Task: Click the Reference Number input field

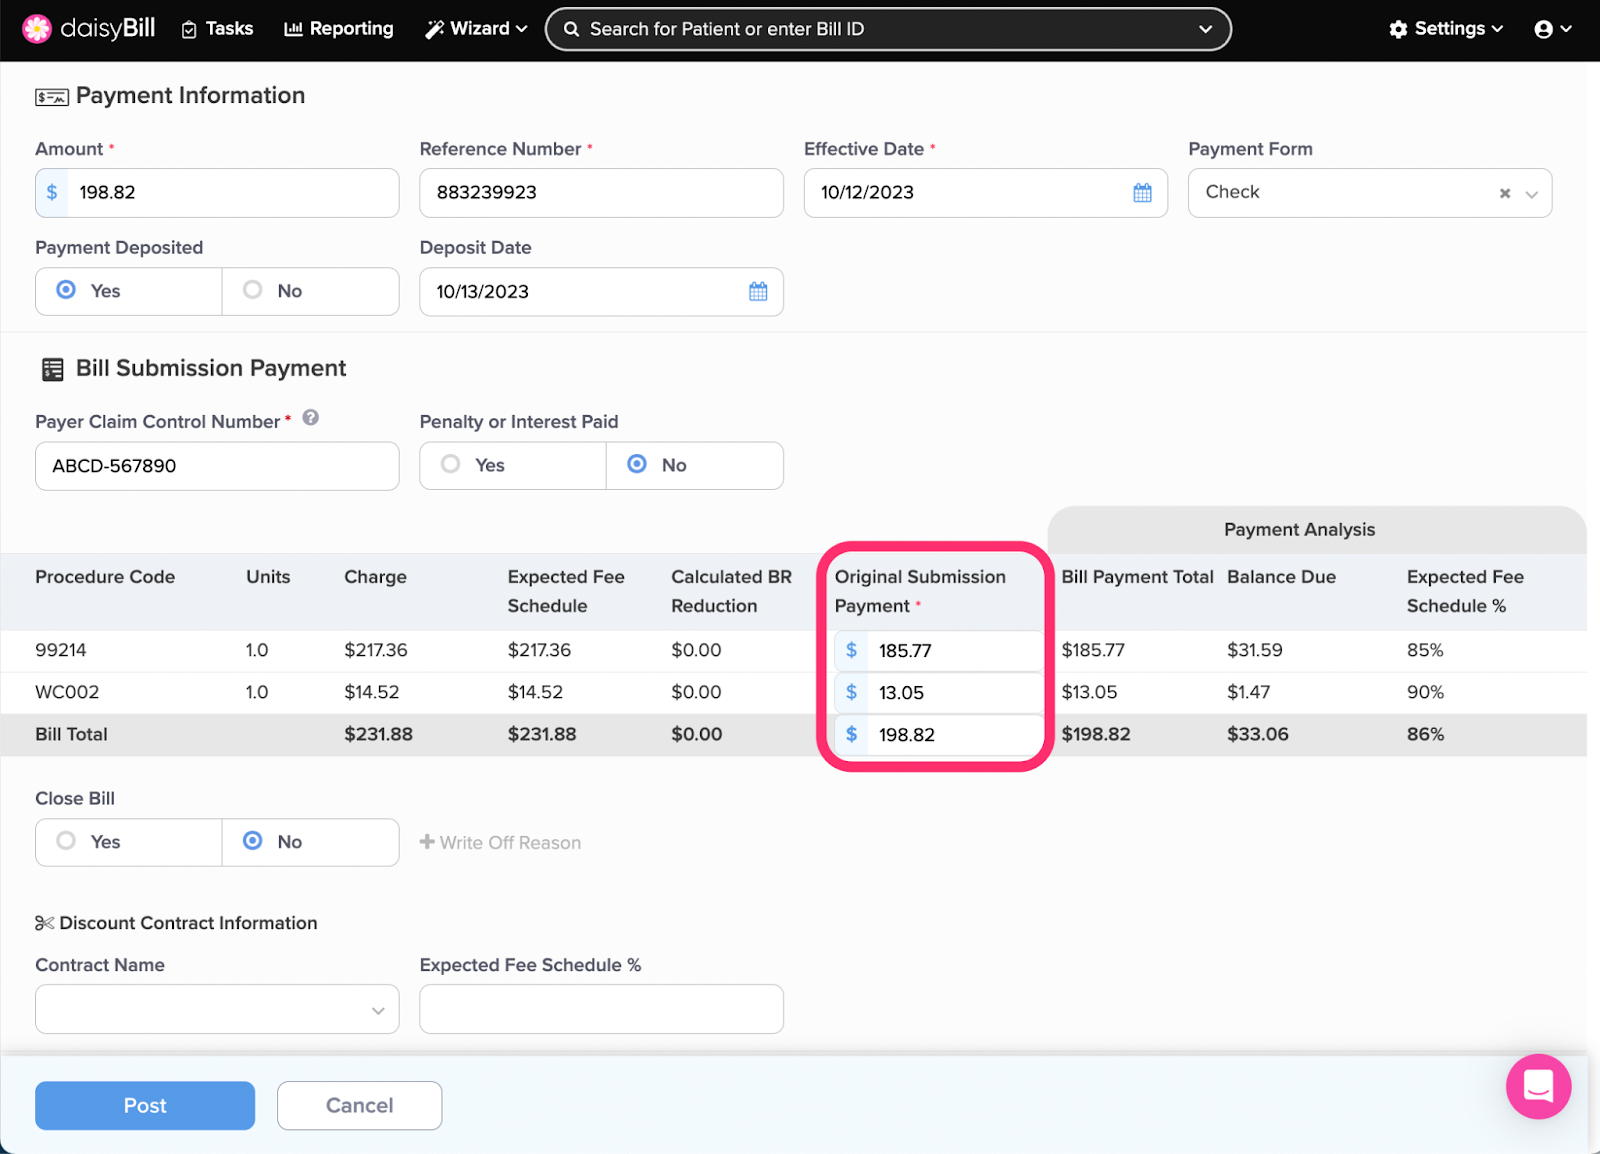Action: [601, 193]
